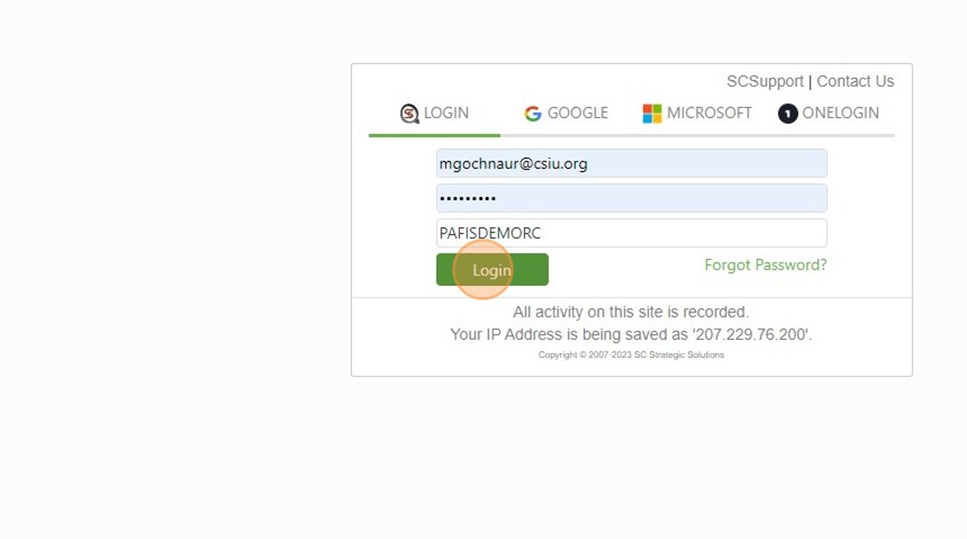Select the GOOGLE sign-in tab label
The width and height of the screenshot is (967, 539).
click(x=577, y=113)
